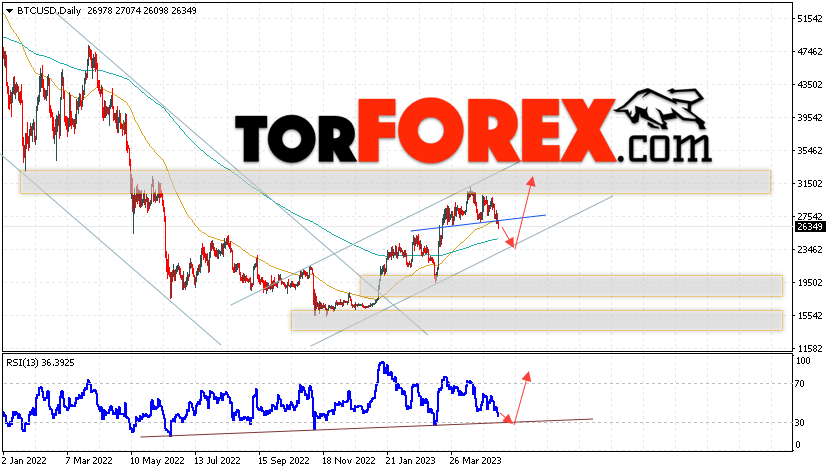Click the 19502 price axis value
This screenshot has width=833, height=472.
click(x=810, y=282)
